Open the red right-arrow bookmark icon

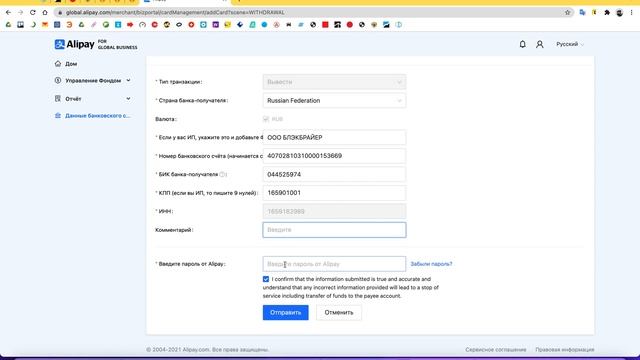click(130, 25)
